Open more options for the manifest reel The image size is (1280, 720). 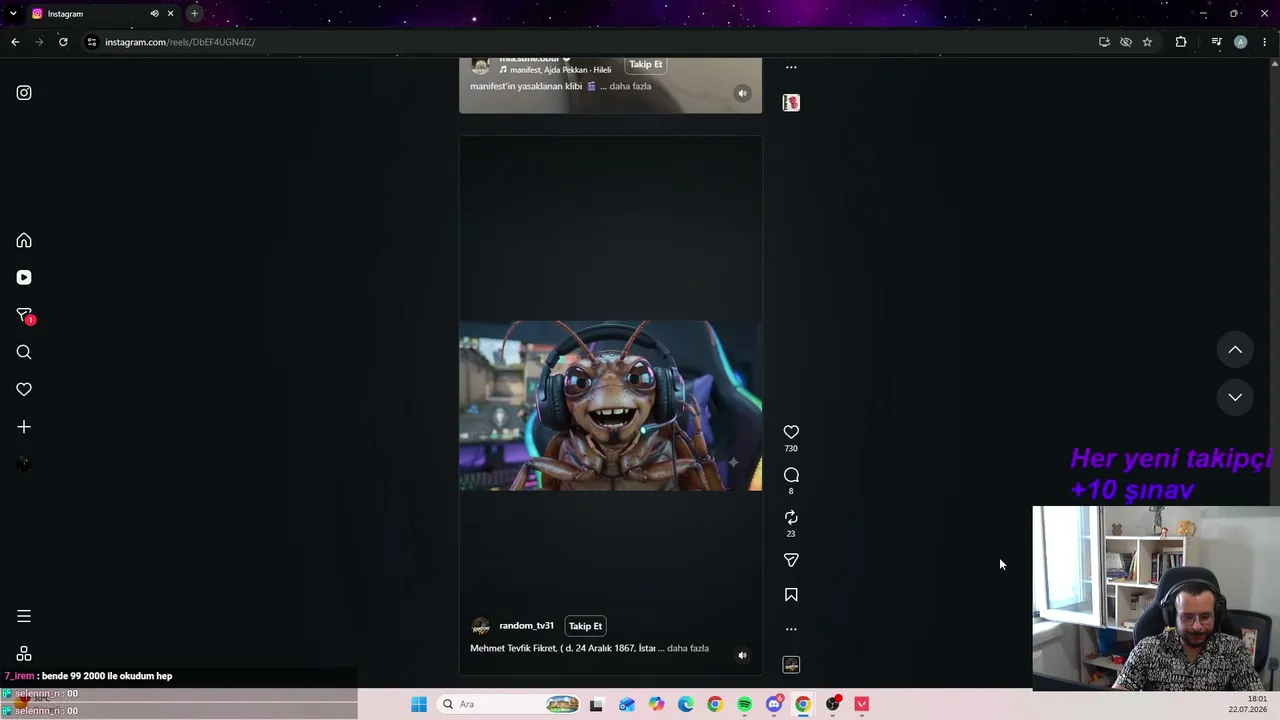(x=791, y=67)
